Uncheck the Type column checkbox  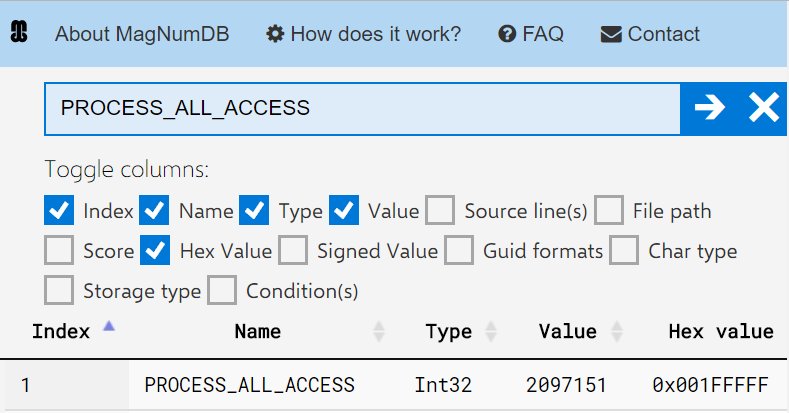254,210
